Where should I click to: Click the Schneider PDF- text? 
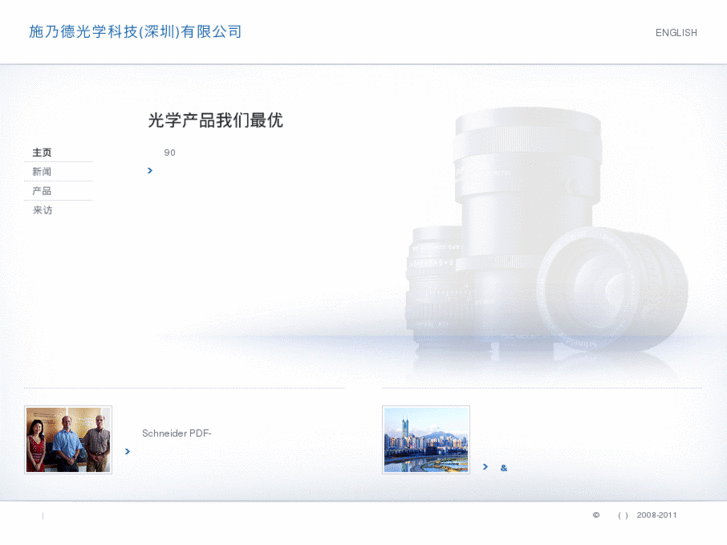[x=177, y=433]
